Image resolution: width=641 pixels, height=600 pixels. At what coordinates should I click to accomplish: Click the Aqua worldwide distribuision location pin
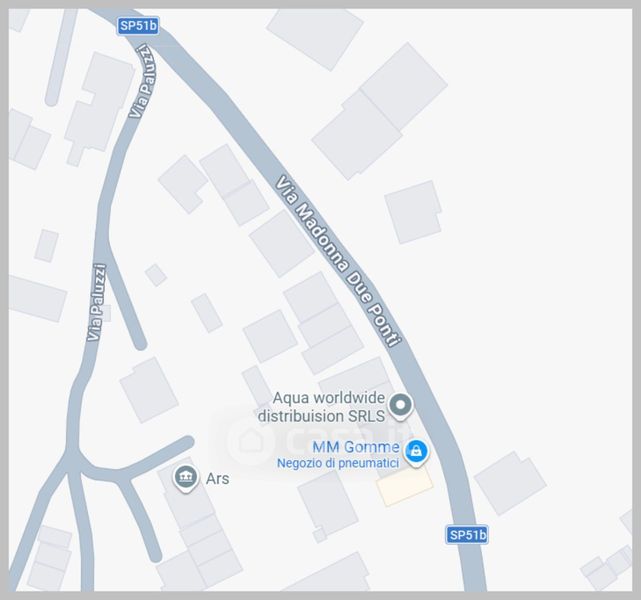401,406
